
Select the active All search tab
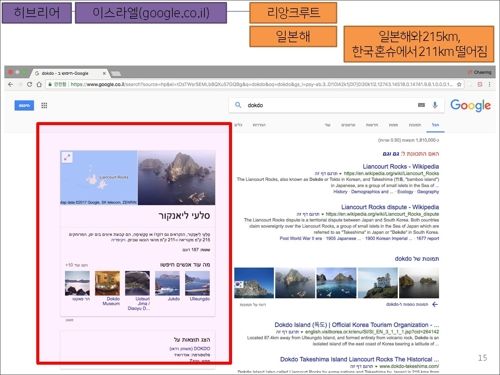pos(435,125)
